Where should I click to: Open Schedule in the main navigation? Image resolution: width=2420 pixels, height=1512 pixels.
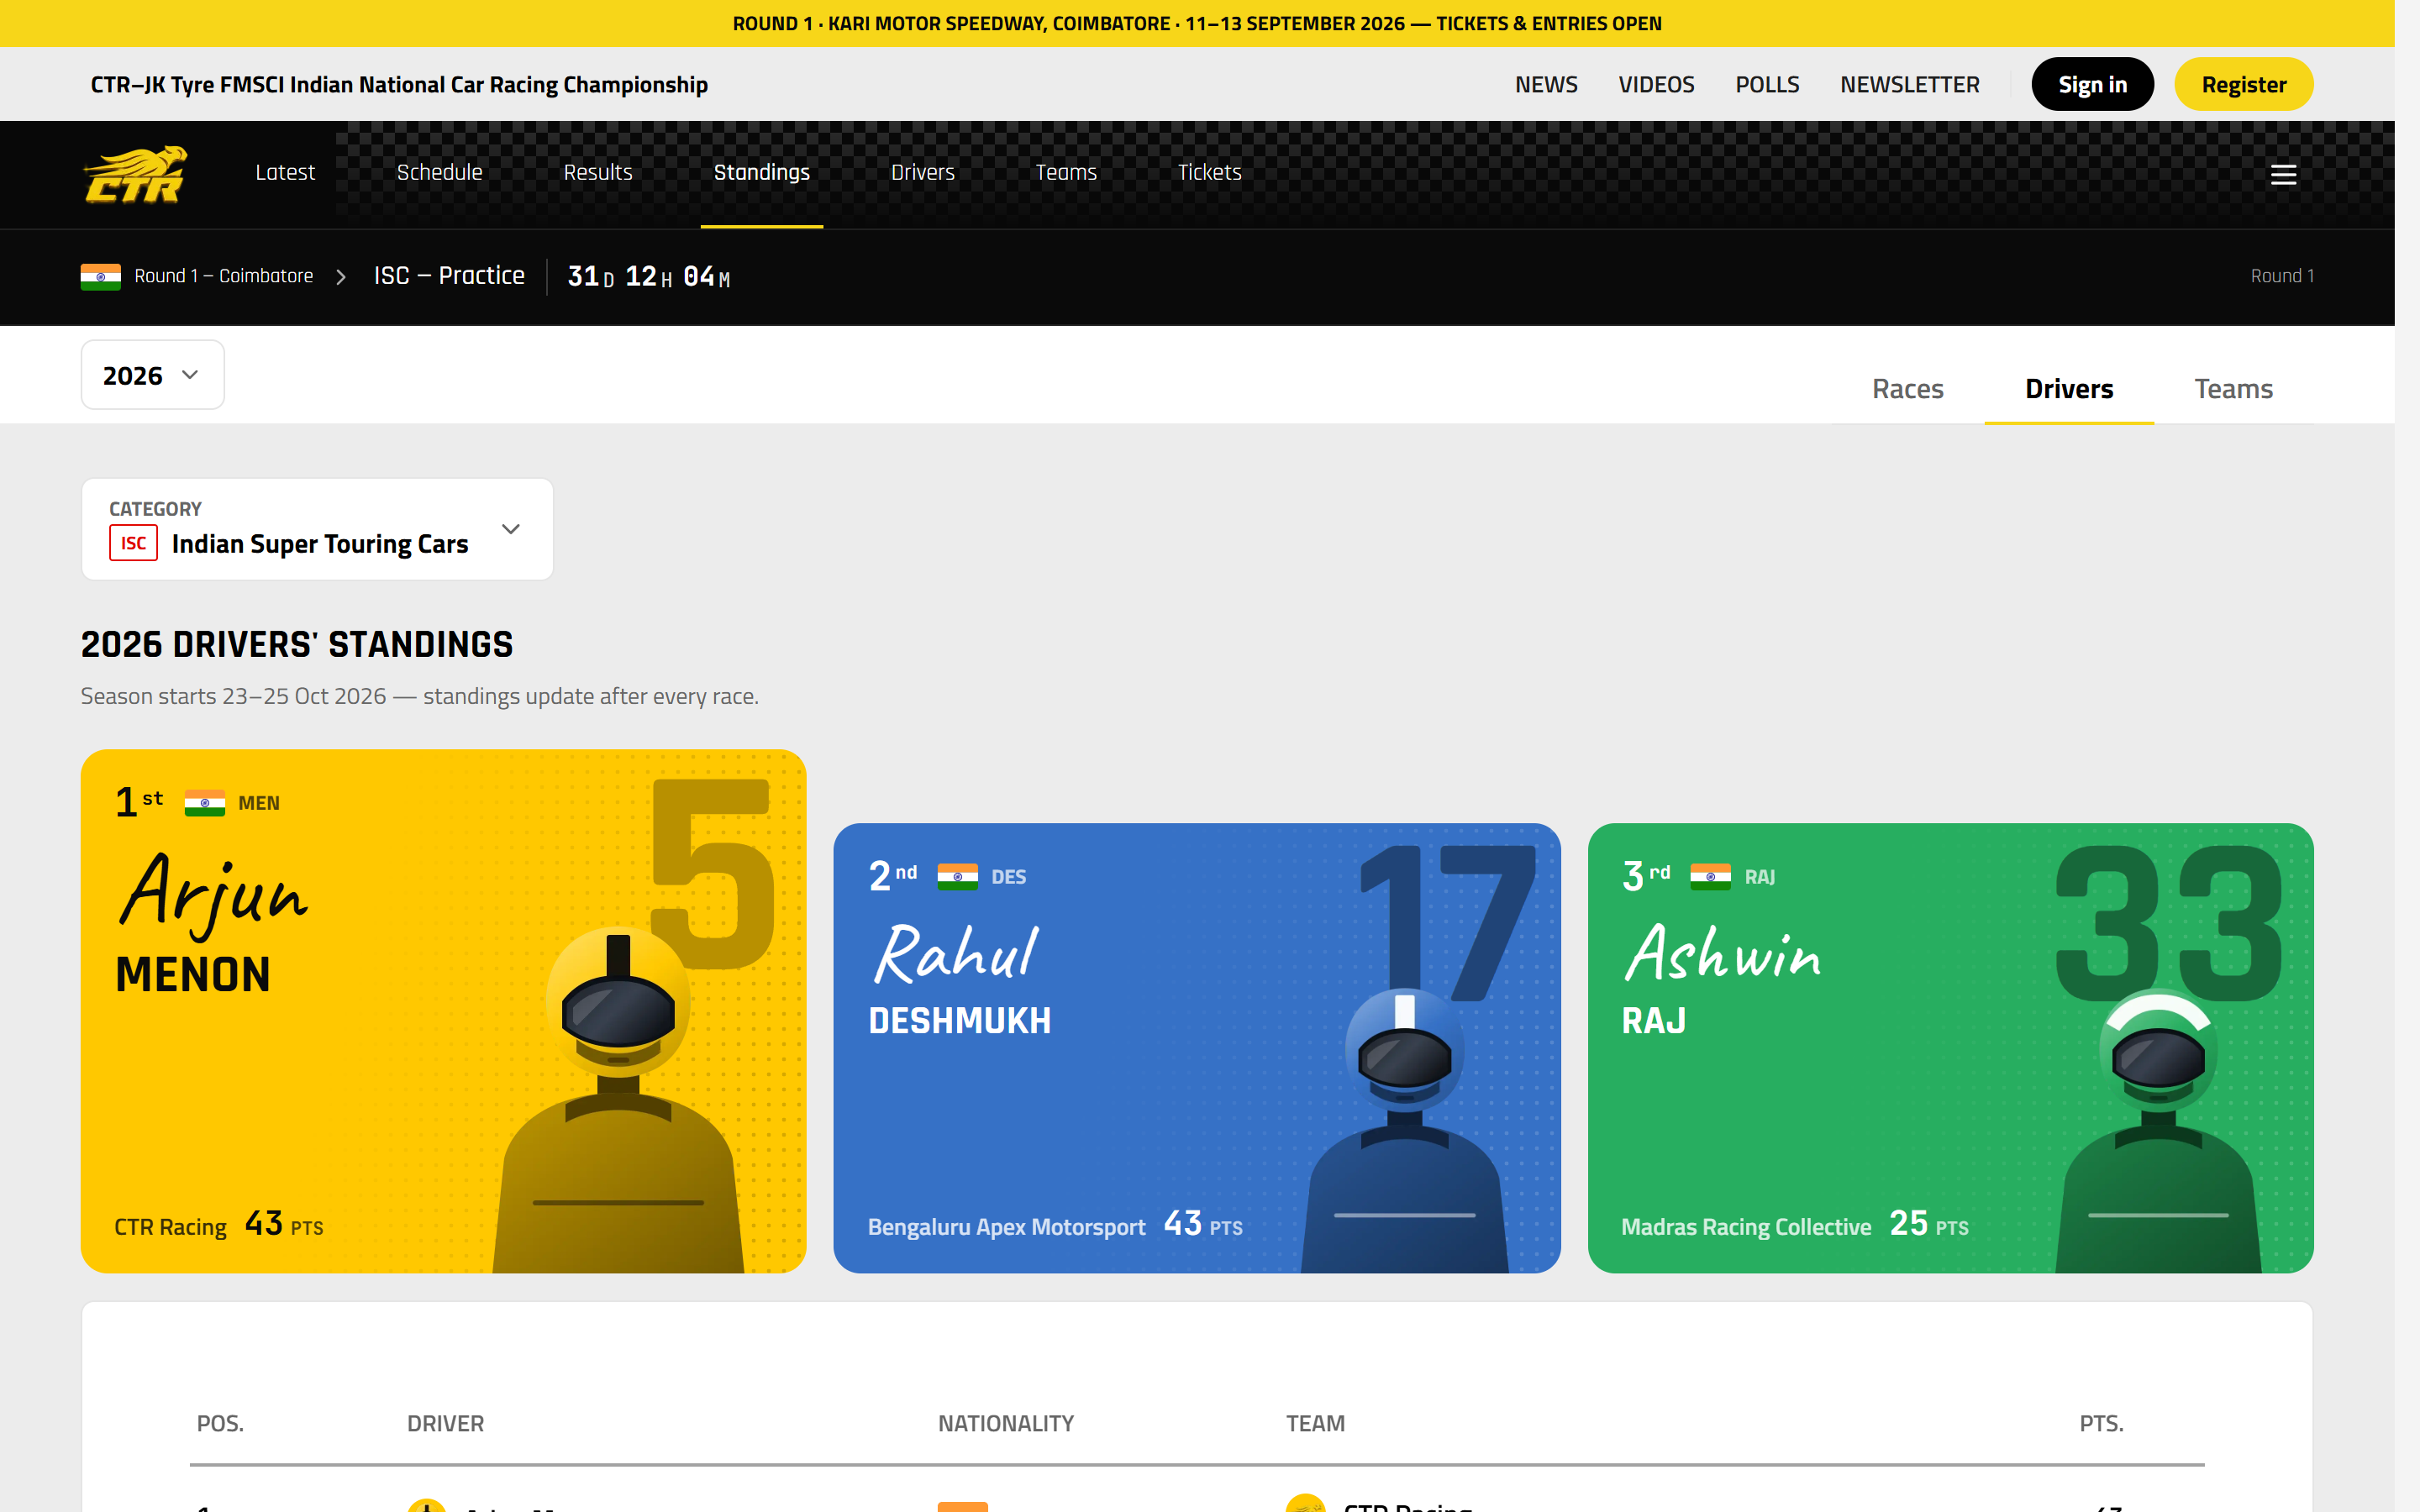(x=439, y=172)
